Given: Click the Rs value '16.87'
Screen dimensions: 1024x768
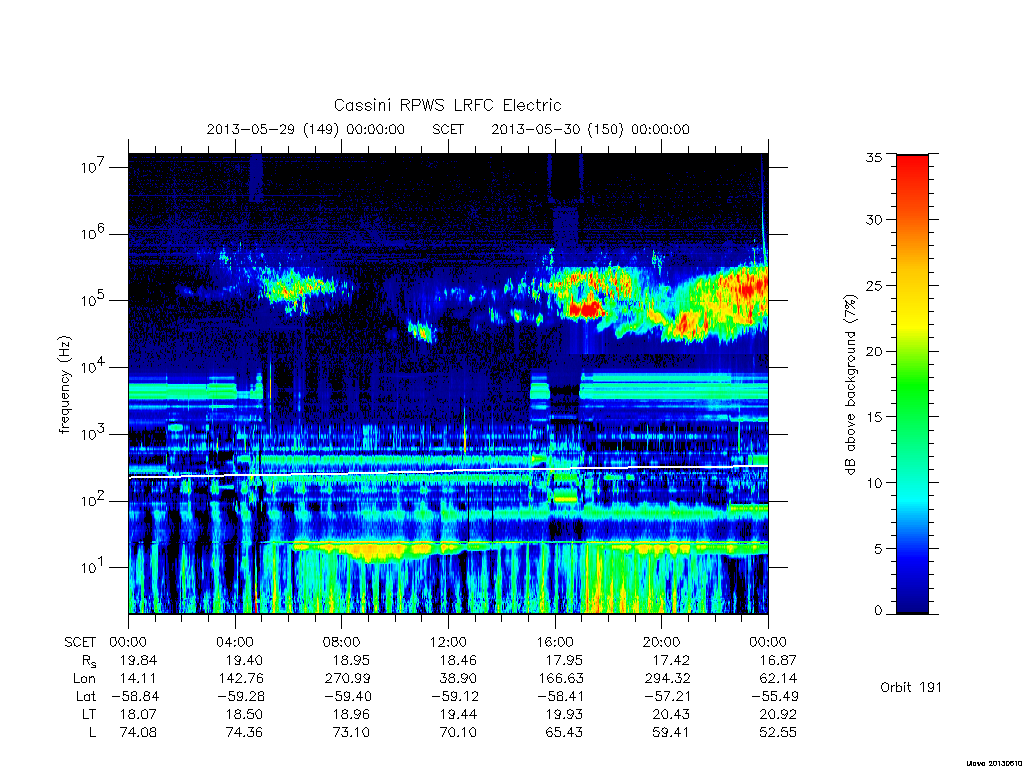Looking at the screenshot, I should (778, 660).
